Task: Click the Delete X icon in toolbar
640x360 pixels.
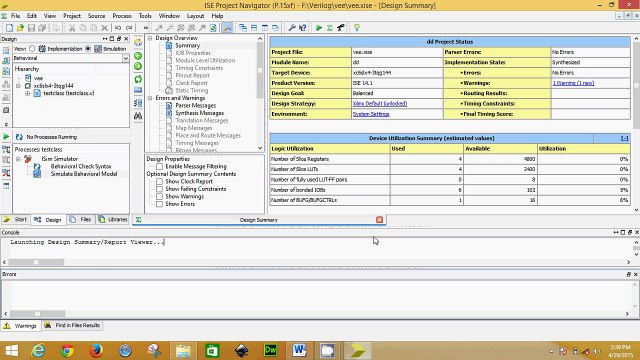Action: click(x=104, y=28)
